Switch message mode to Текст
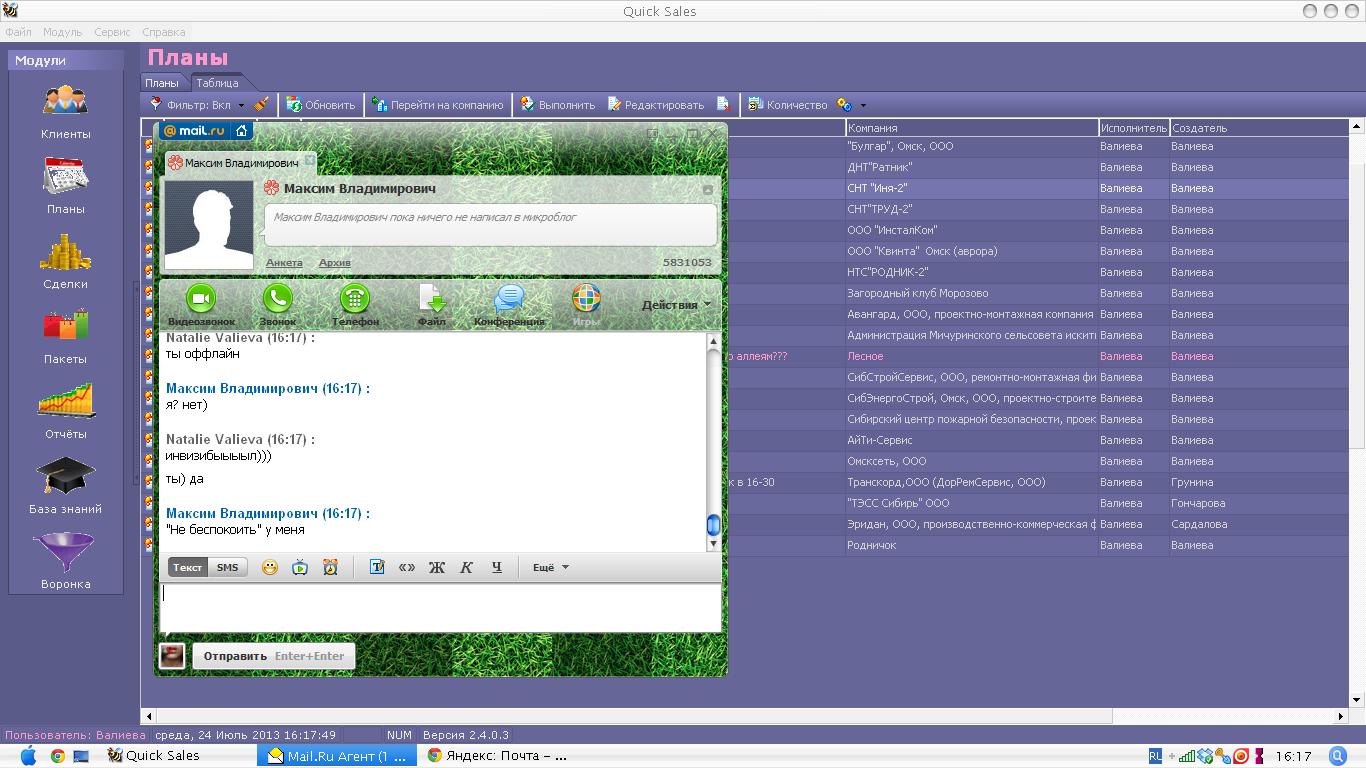This screenshot has width=1366, height=768. (x=188, y=567)
